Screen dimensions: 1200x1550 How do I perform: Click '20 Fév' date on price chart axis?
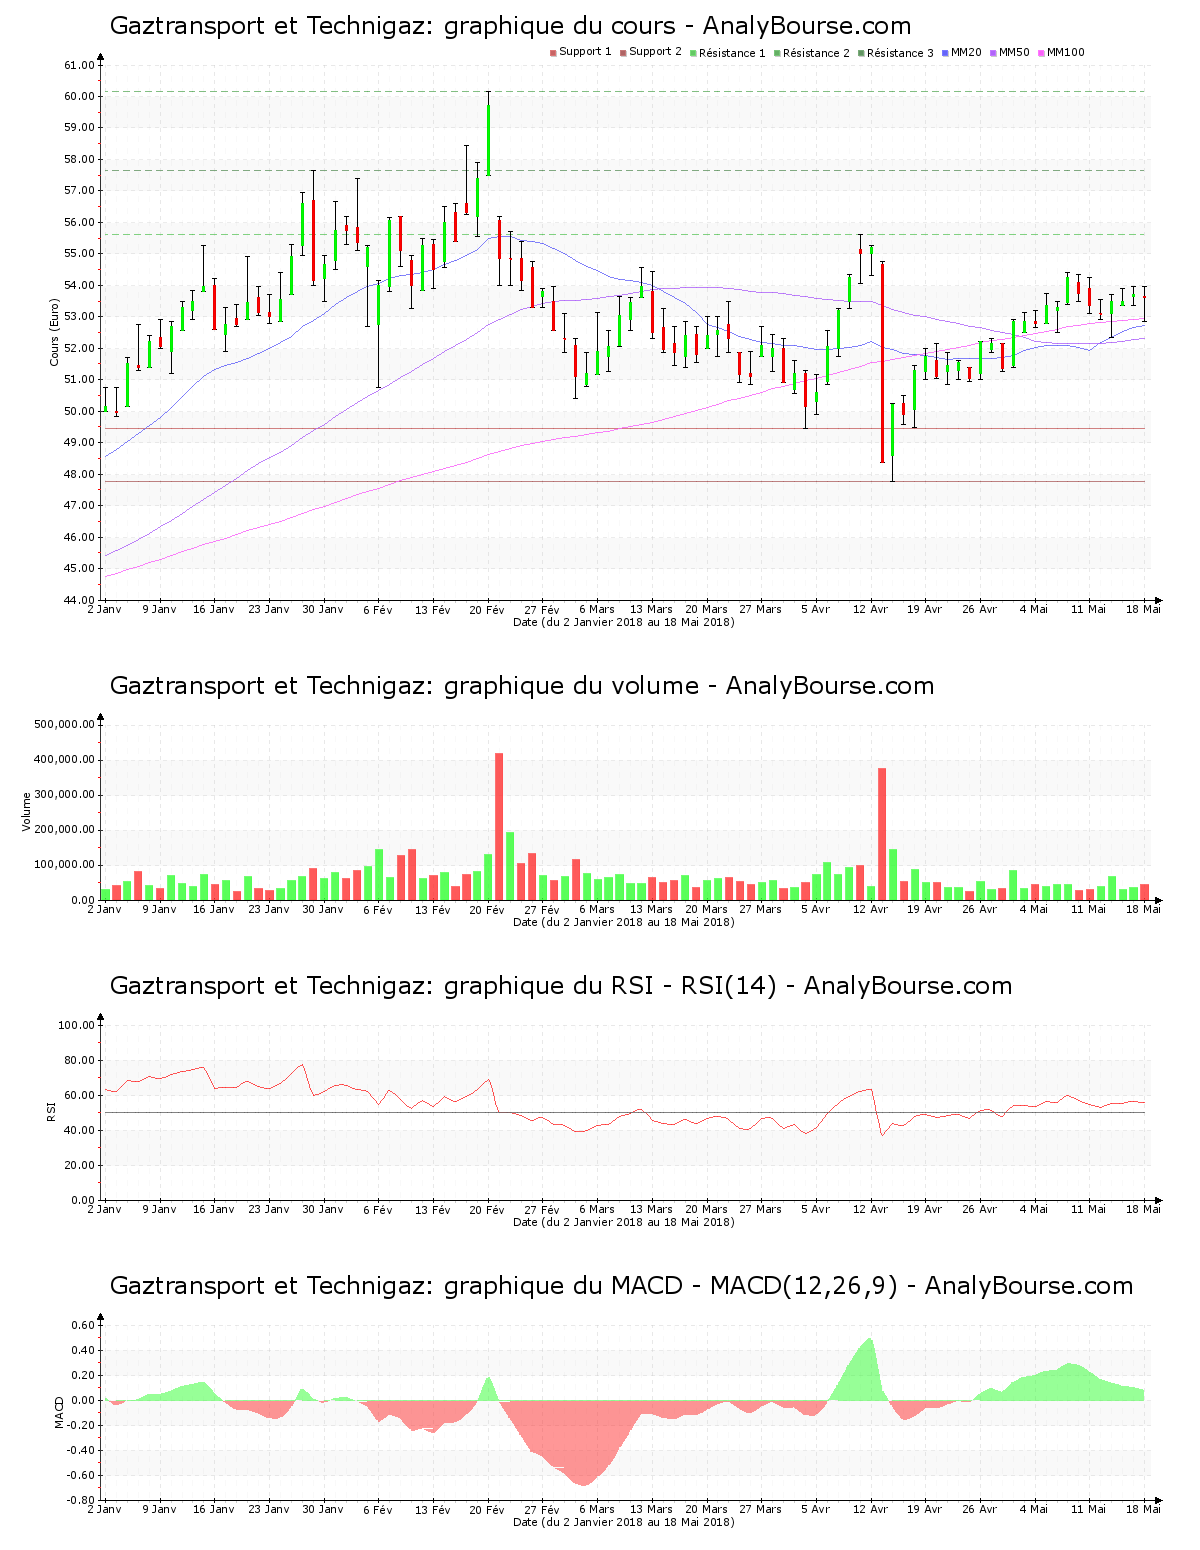click(487, 609)
